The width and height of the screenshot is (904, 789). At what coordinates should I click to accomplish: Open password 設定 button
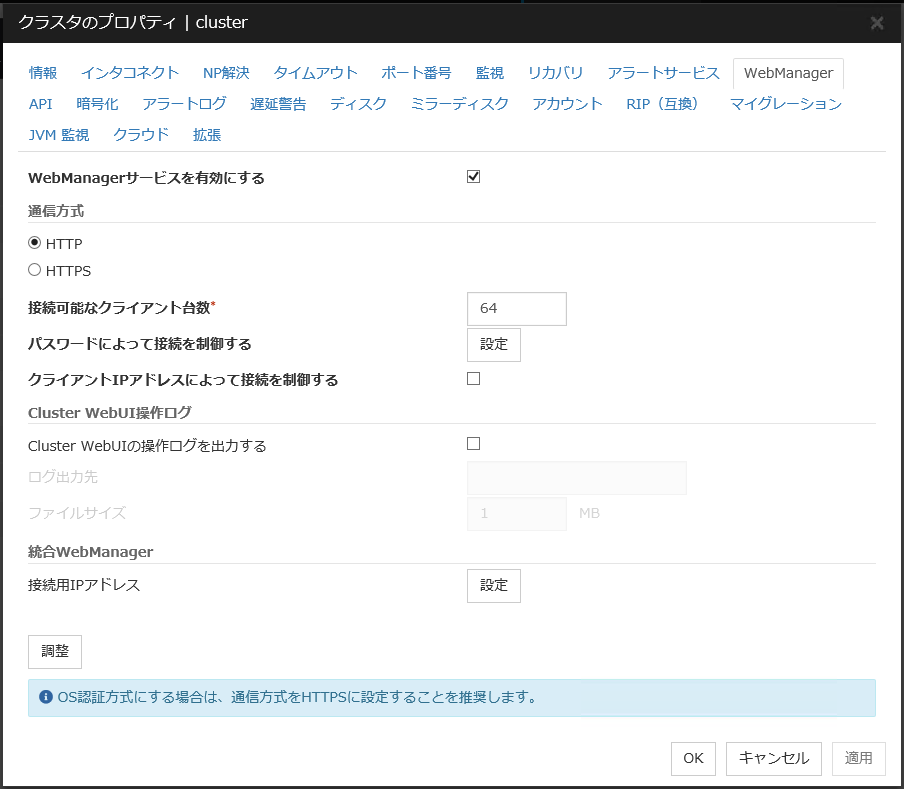tap(494, 344)
